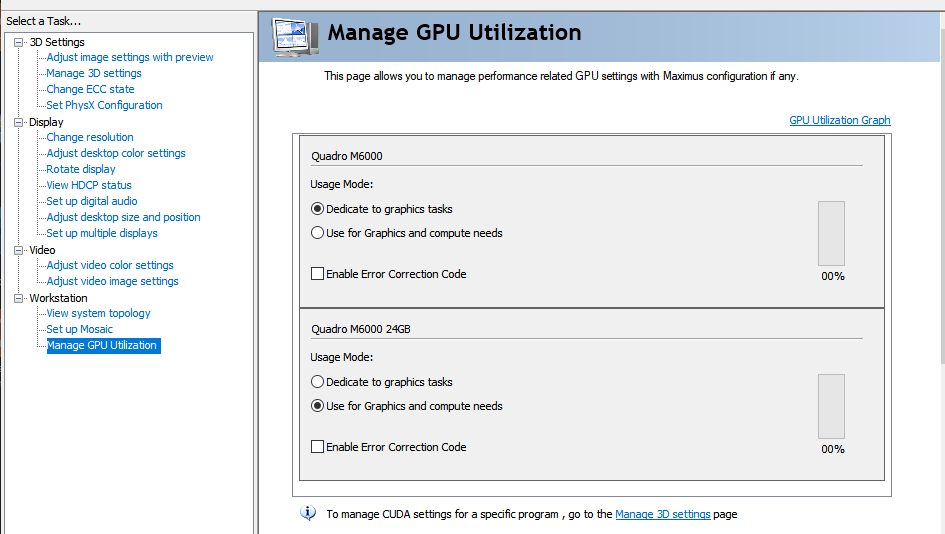This screenshot has width=945, height=534.
Task: Choose Dedicate to graphics tasks for M6000 24GB
Action: [318, 382]
